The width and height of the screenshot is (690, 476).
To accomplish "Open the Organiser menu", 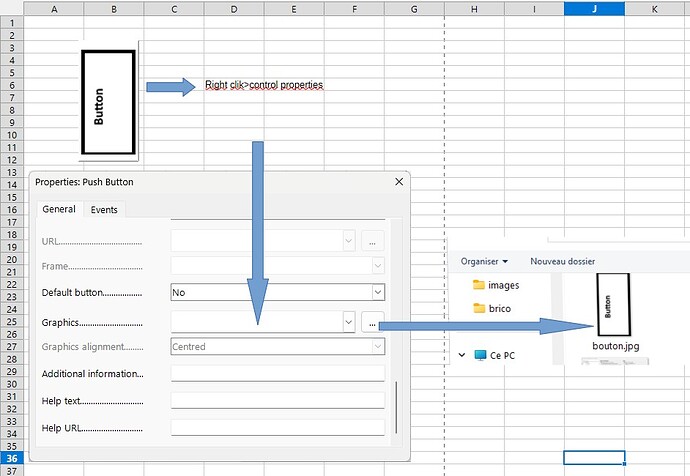I will (484, 261).
